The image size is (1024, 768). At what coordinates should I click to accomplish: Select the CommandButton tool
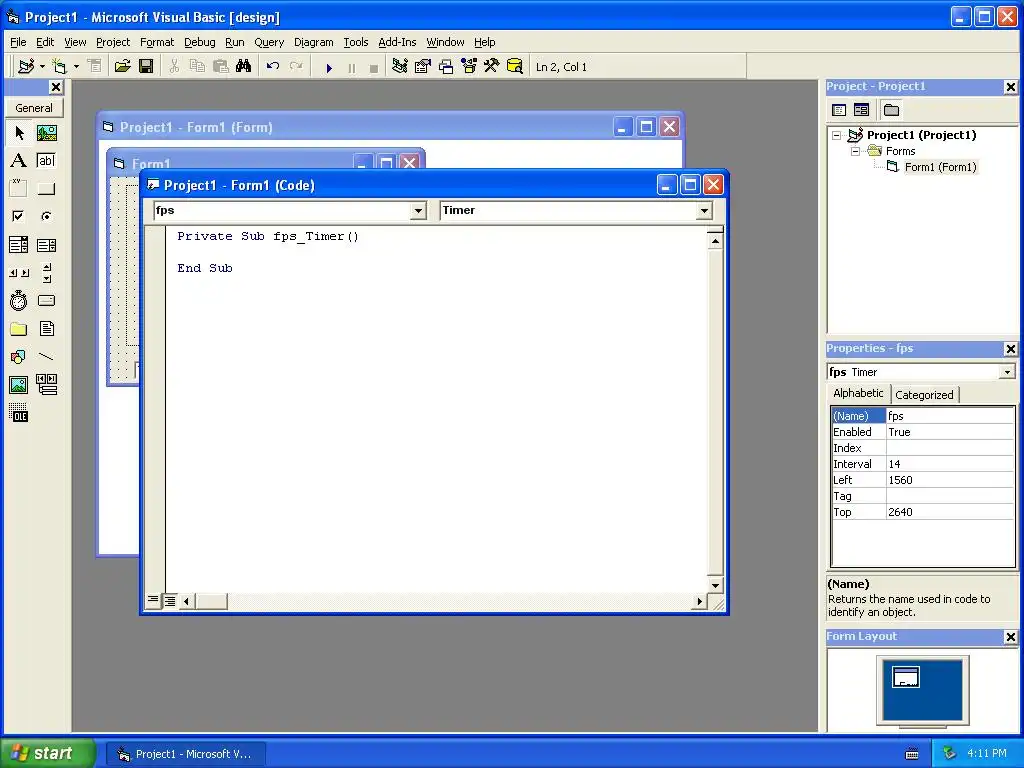click(x=46, y=189)
